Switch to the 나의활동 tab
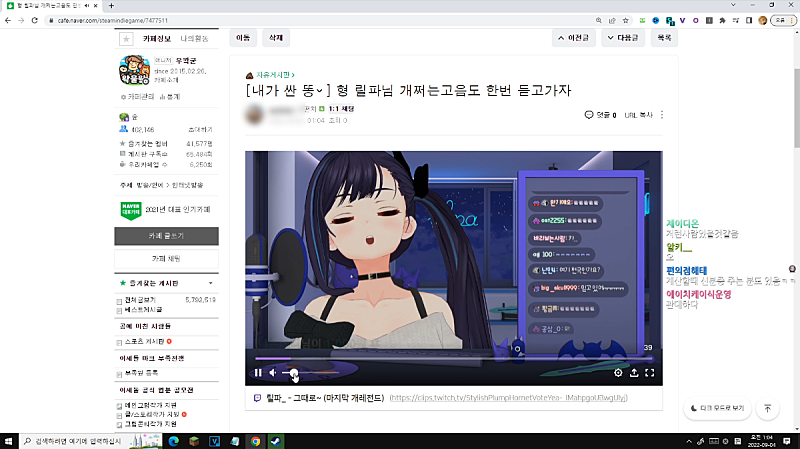800x449 pixels. point(194,37)
